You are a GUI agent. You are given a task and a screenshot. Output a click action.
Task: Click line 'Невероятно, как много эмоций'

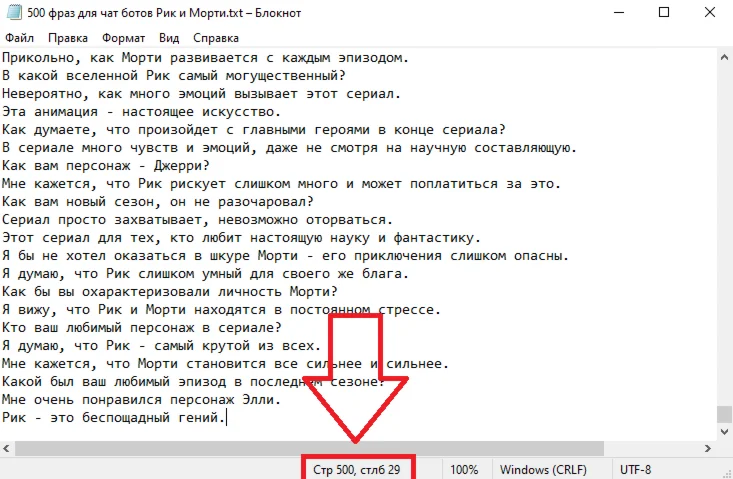point(201,94)
